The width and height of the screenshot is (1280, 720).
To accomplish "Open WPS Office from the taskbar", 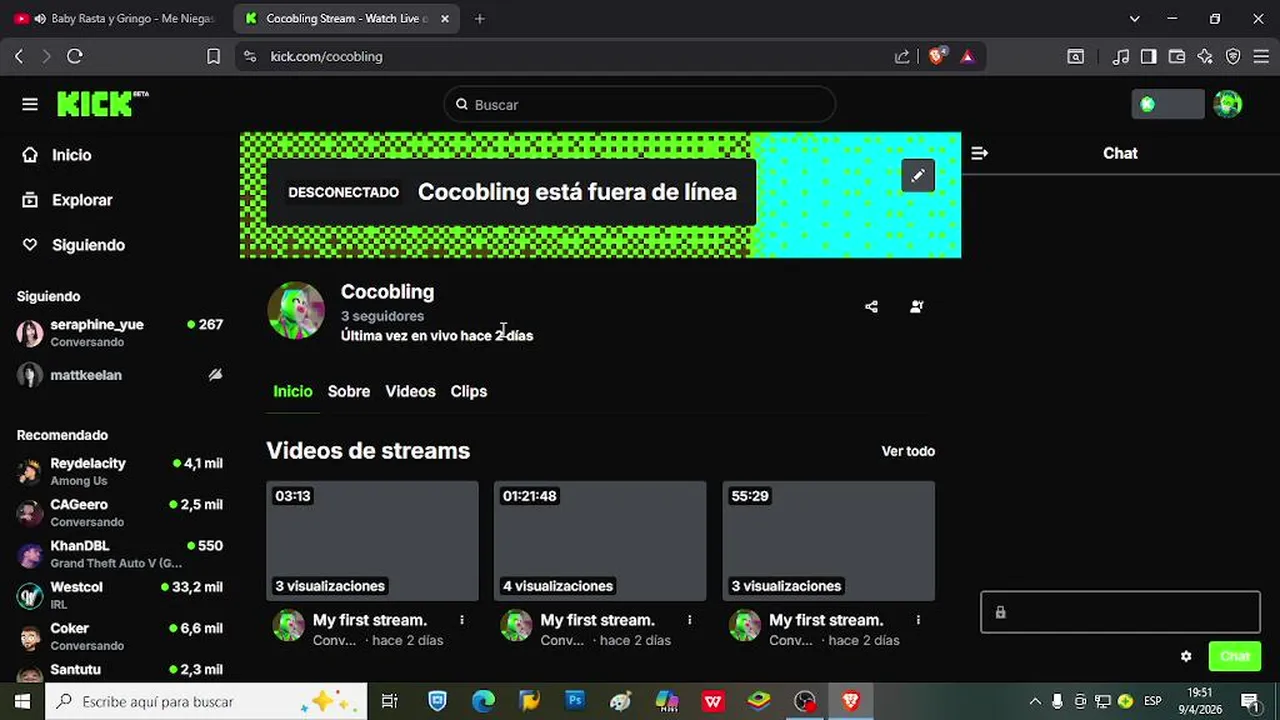I will tap(713, 702).
